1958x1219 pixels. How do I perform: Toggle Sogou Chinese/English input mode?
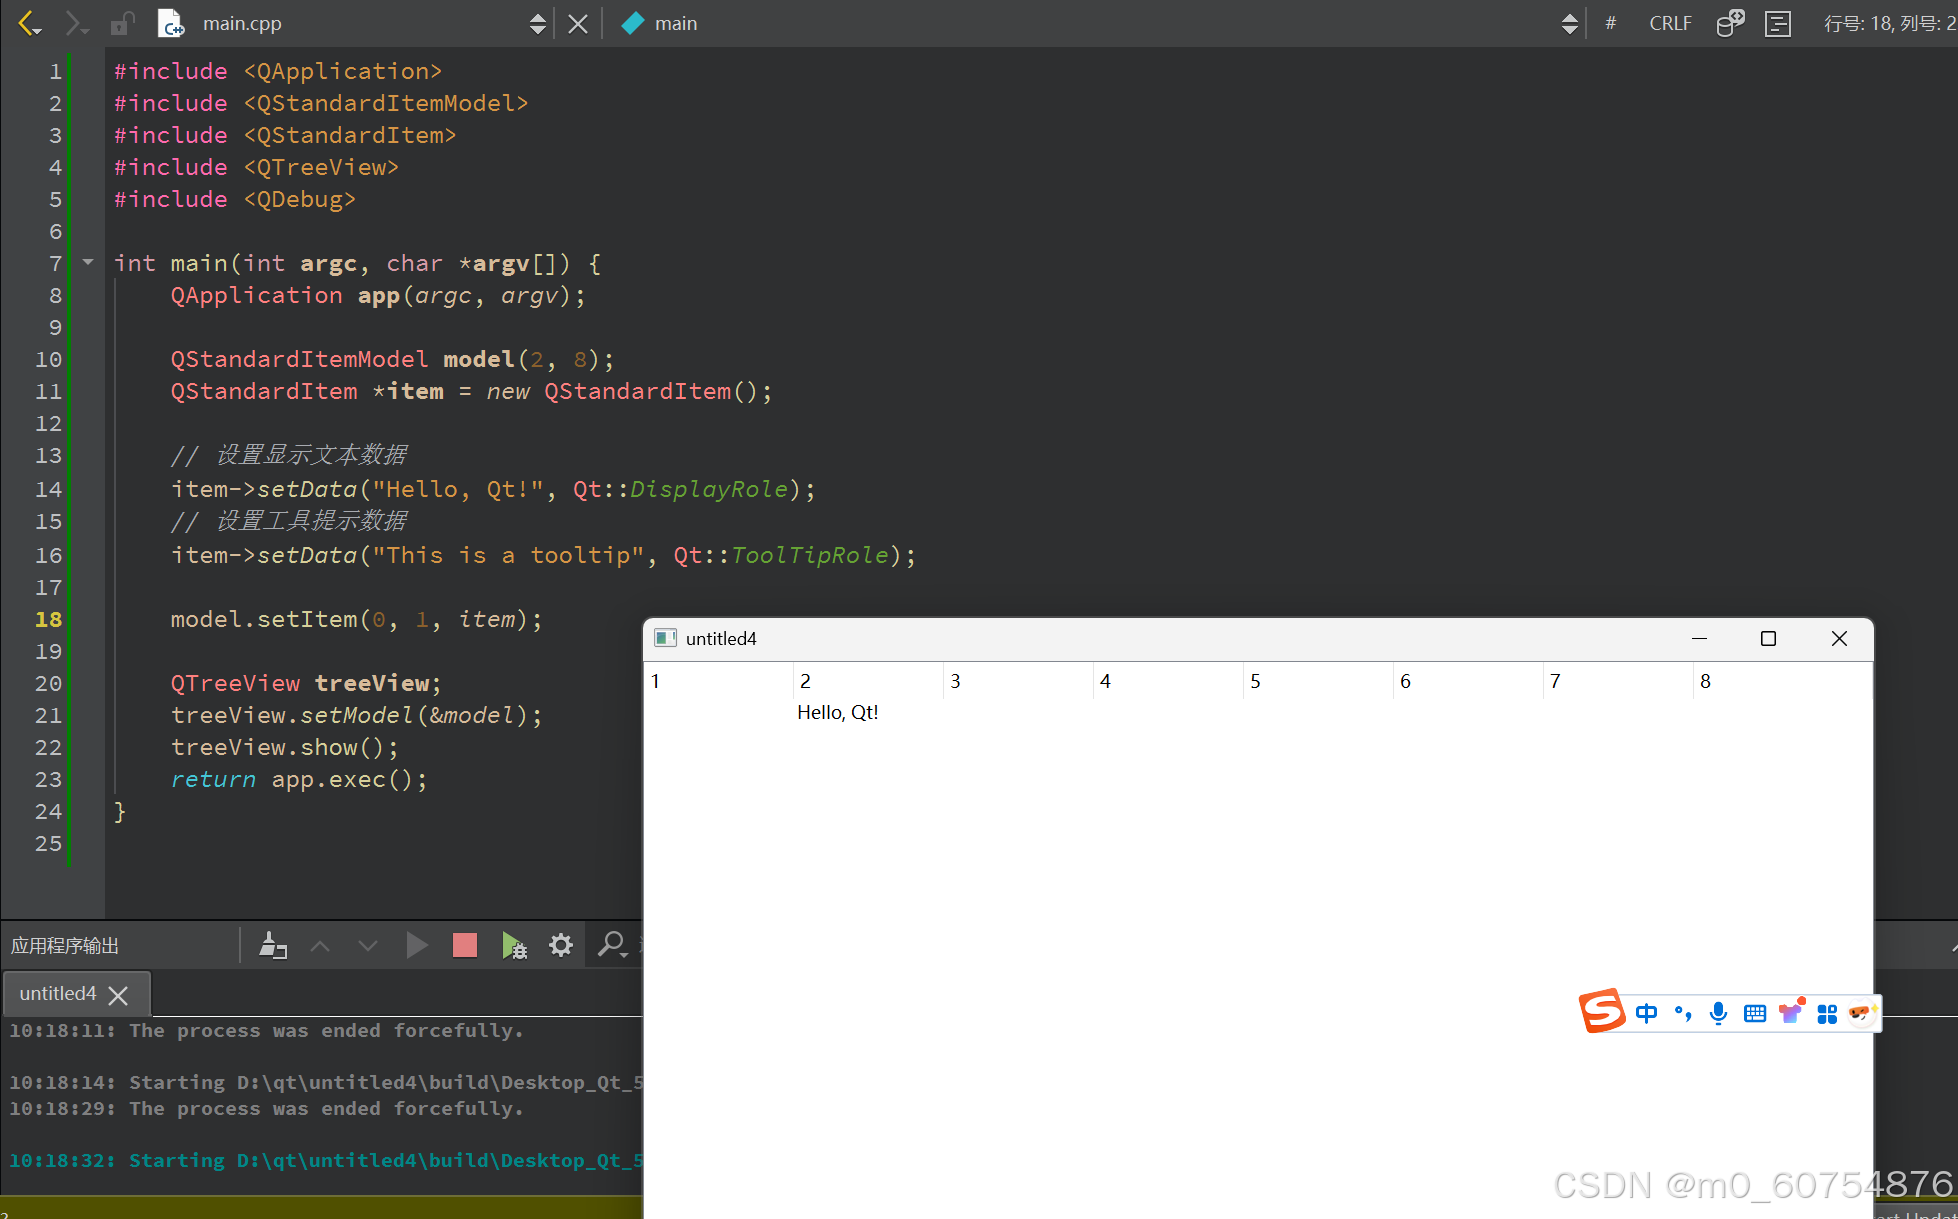pos(1646,1013)
